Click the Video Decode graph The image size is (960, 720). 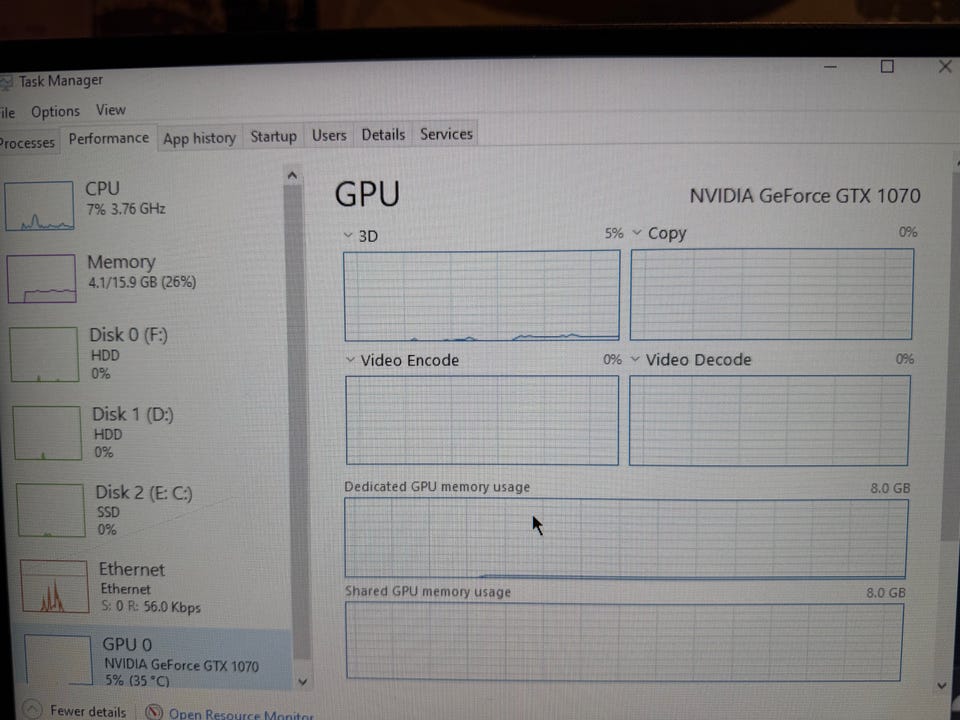coord(770,420)
